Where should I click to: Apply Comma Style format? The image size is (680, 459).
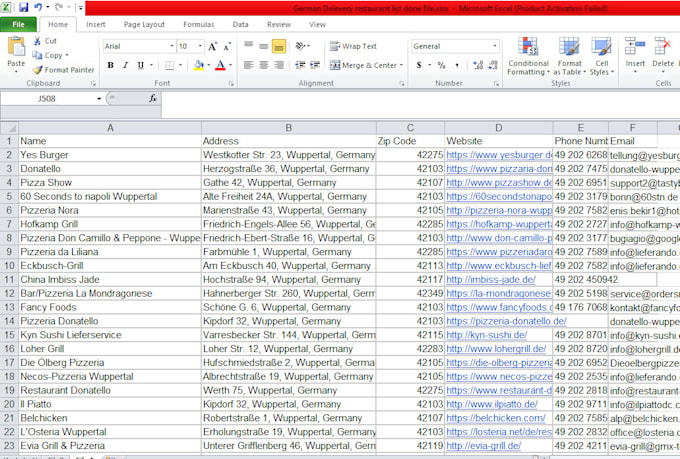pos(457,65)
